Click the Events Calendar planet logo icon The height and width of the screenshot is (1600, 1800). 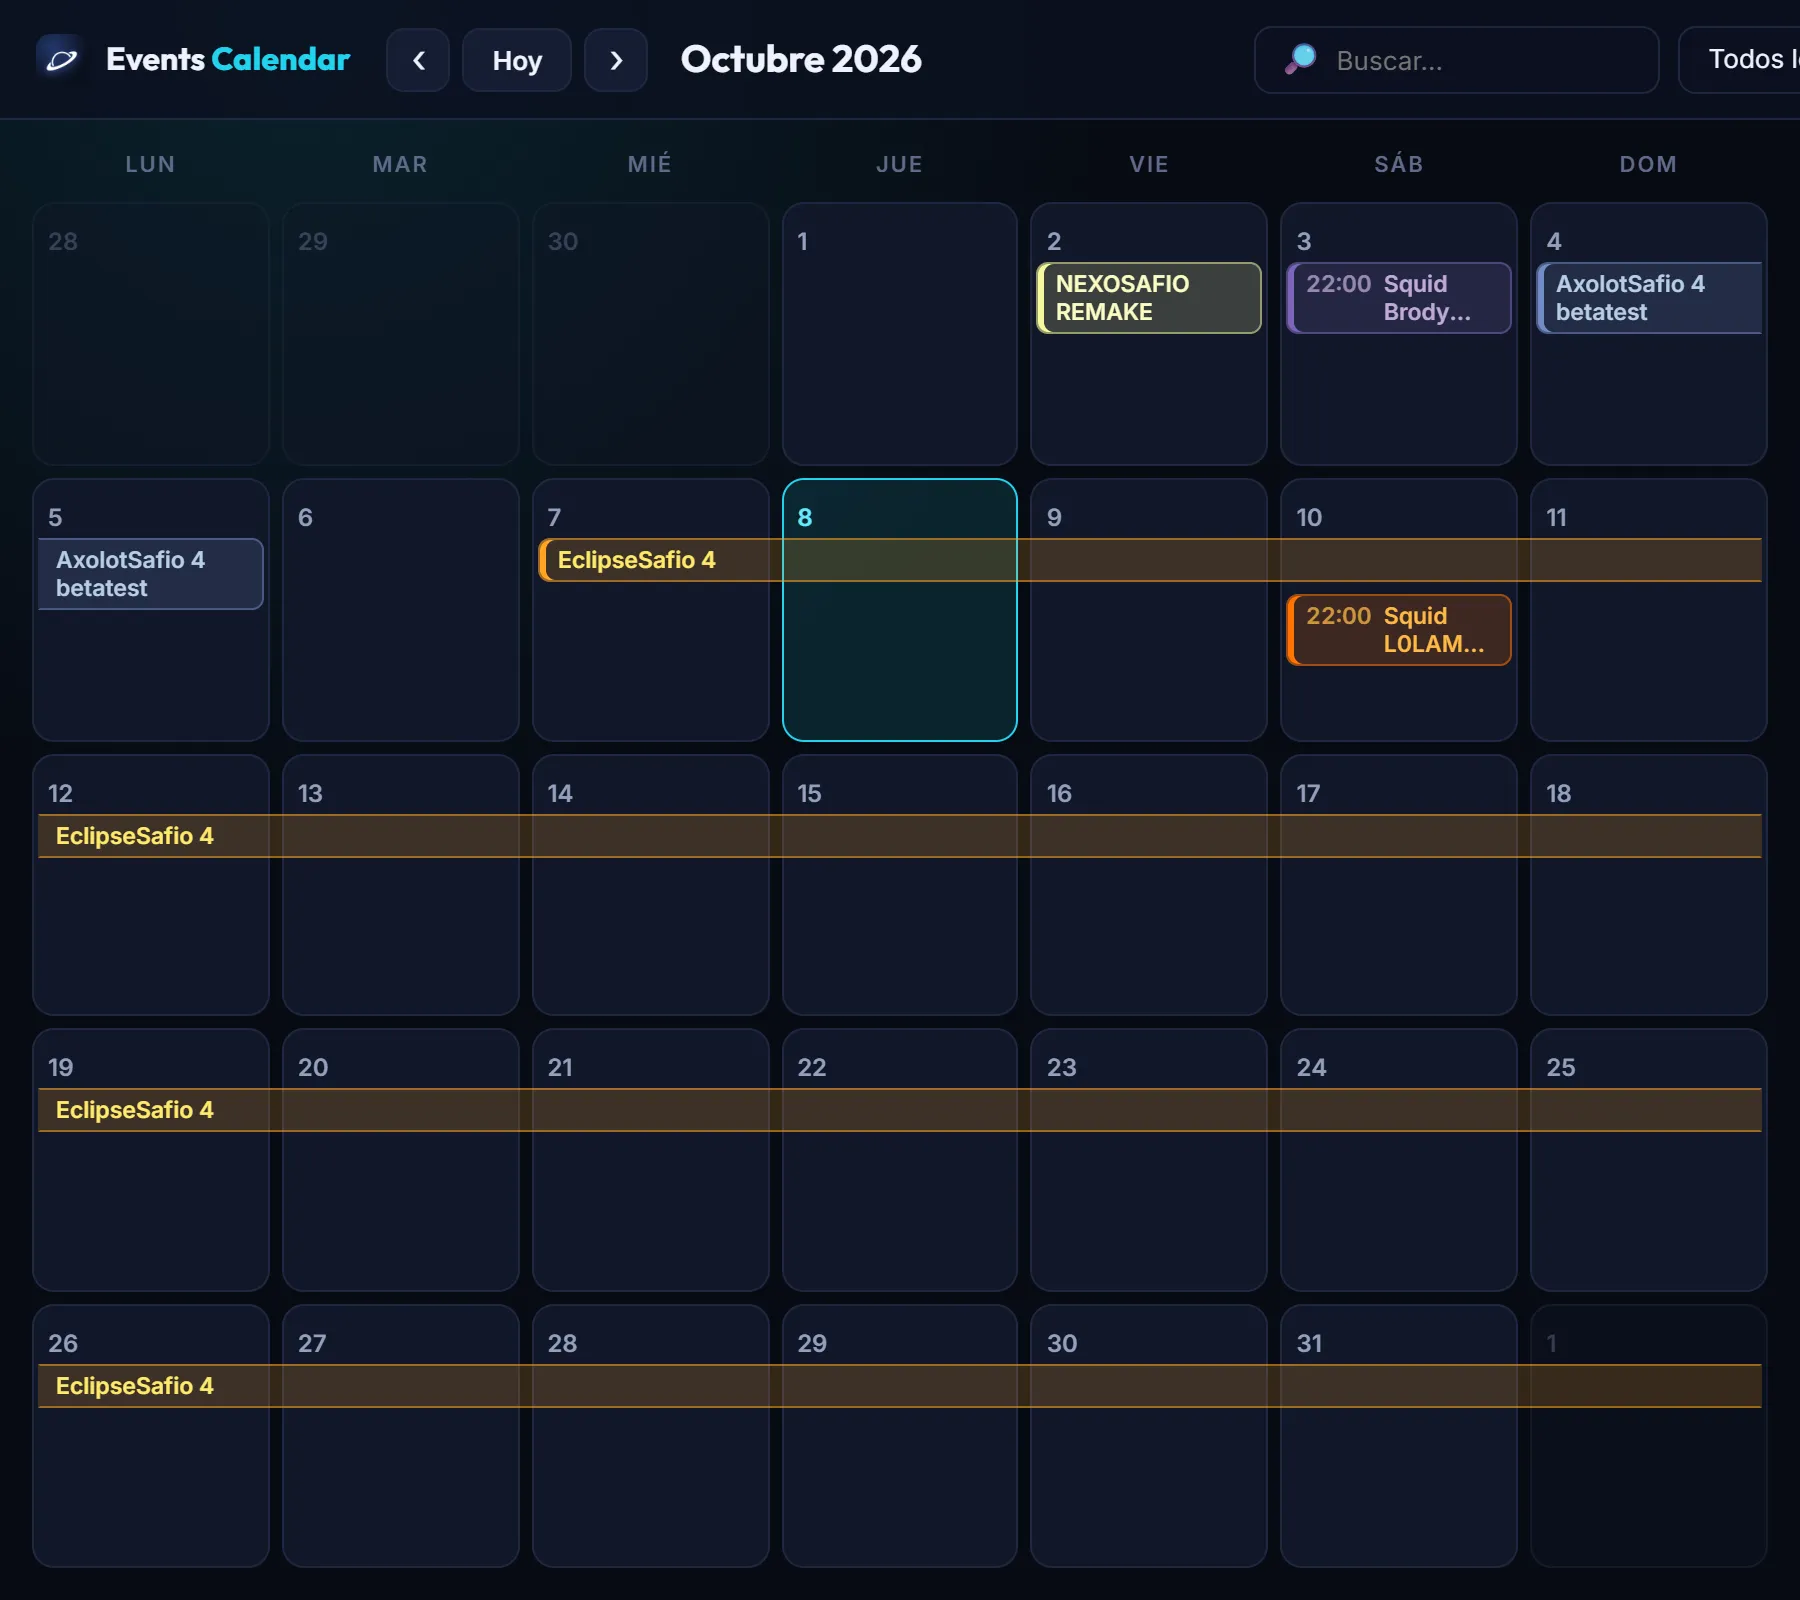point(61,60)
